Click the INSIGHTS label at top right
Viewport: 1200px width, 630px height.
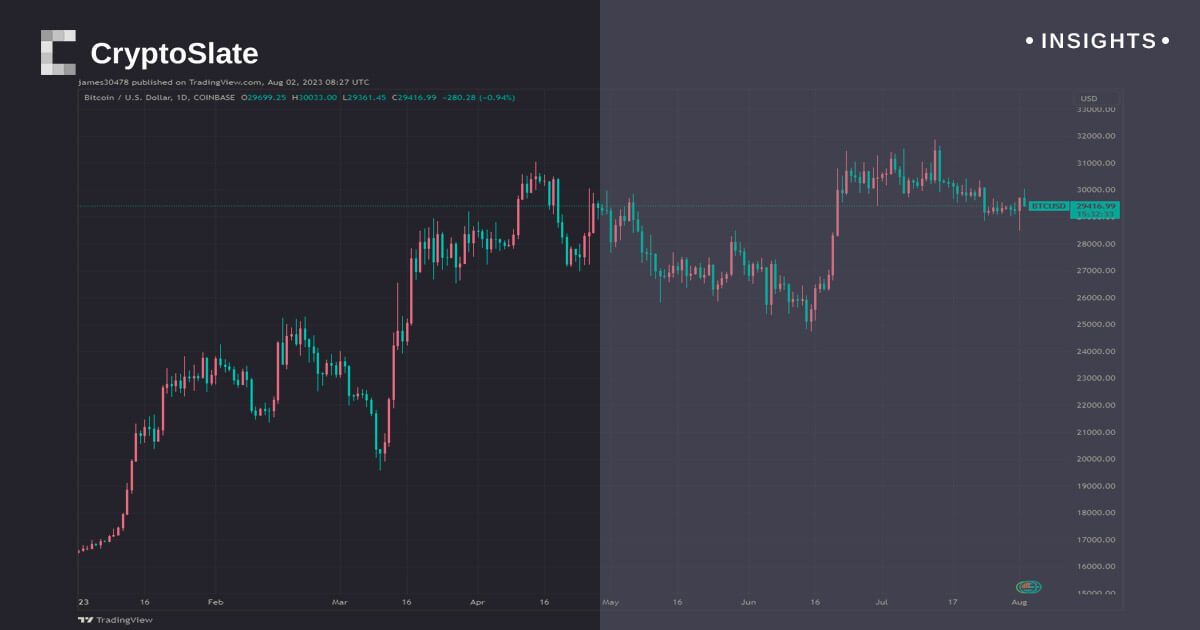[x=1098, y=41]
